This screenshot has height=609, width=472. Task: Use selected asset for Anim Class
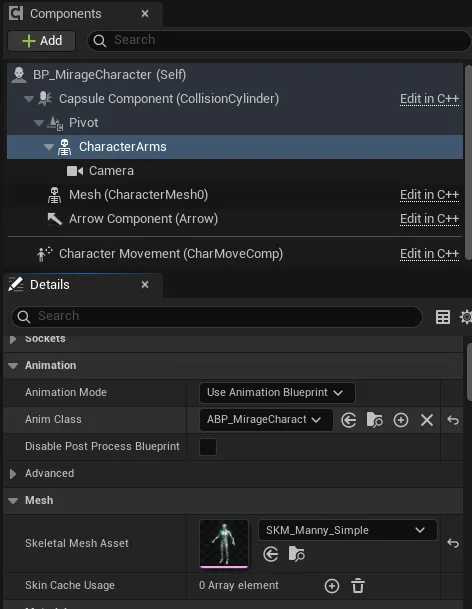click(348, 420)
